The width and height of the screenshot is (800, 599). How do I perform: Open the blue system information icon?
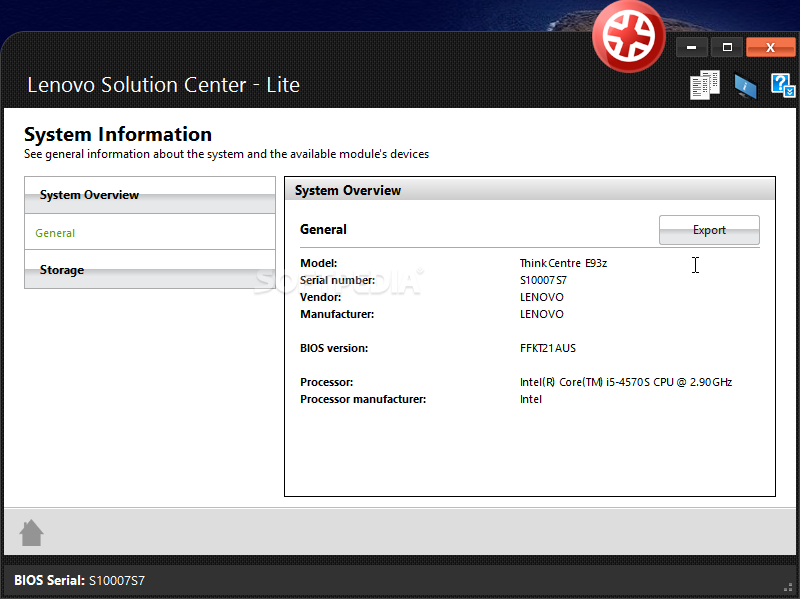pyautogui.click(x=745, y=86)
